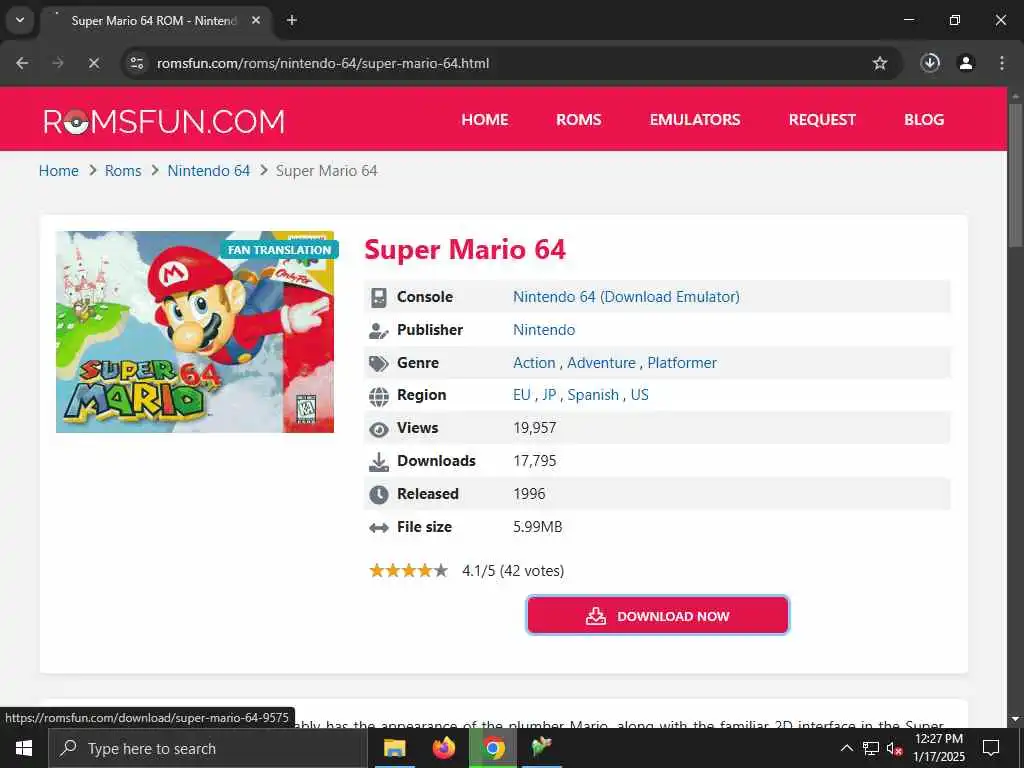Click the DOWNLOAD NOW button
The width and height of the screenshot is (1024, 768).
tap(658, 615)
